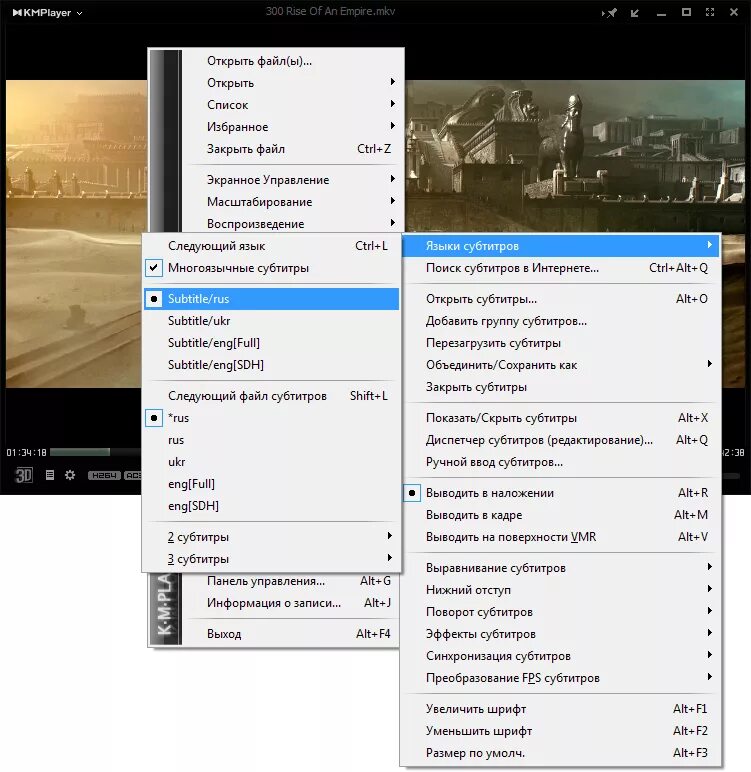
Task: Expand the Масштабирование submenu
Action: click(294, 202)
